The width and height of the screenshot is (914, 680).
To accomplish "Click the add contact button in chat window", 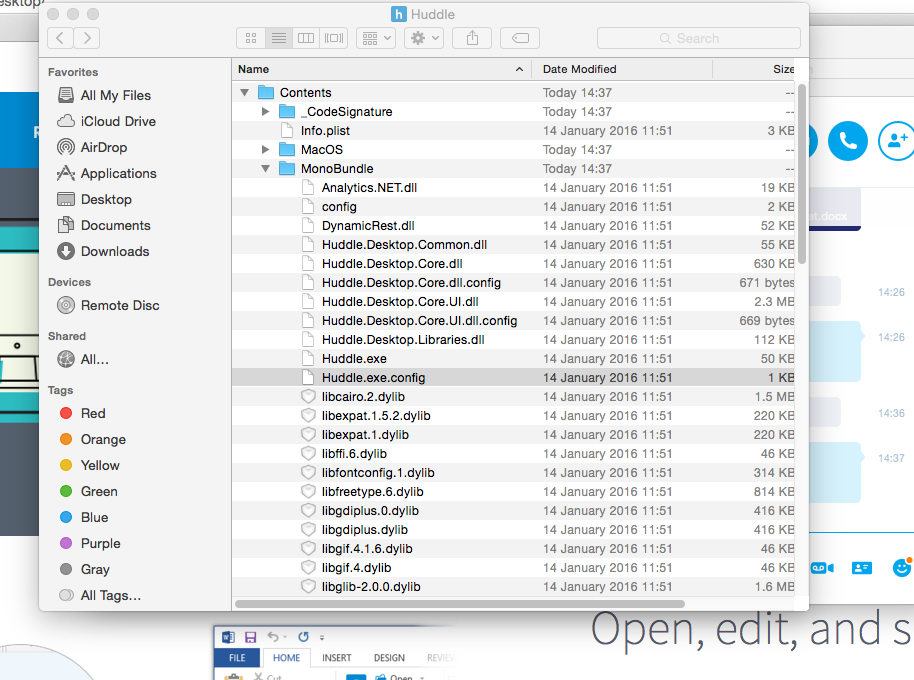I will (x=897, y=140).
